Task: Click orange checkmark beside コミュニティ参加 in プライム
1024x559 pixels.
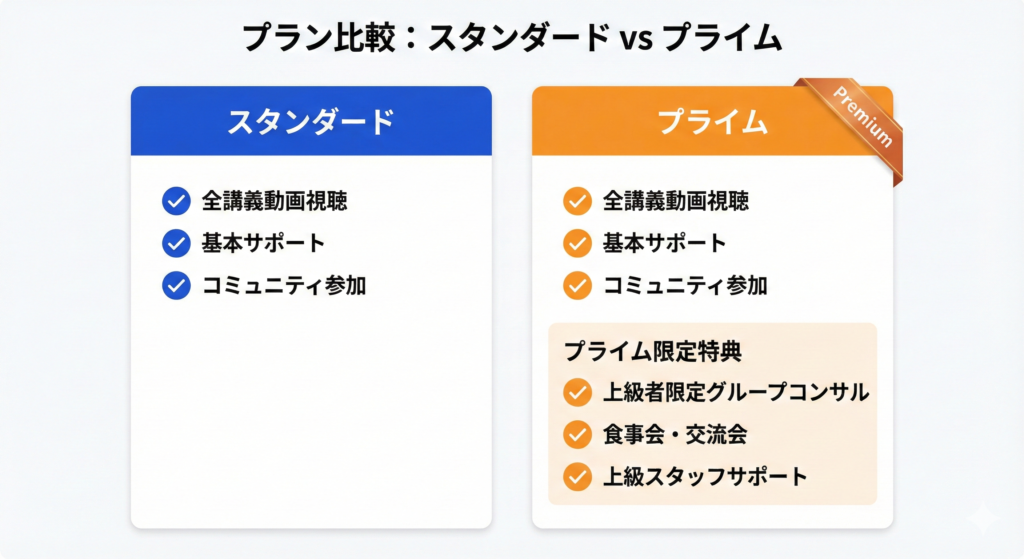Action: pos(577,285)
